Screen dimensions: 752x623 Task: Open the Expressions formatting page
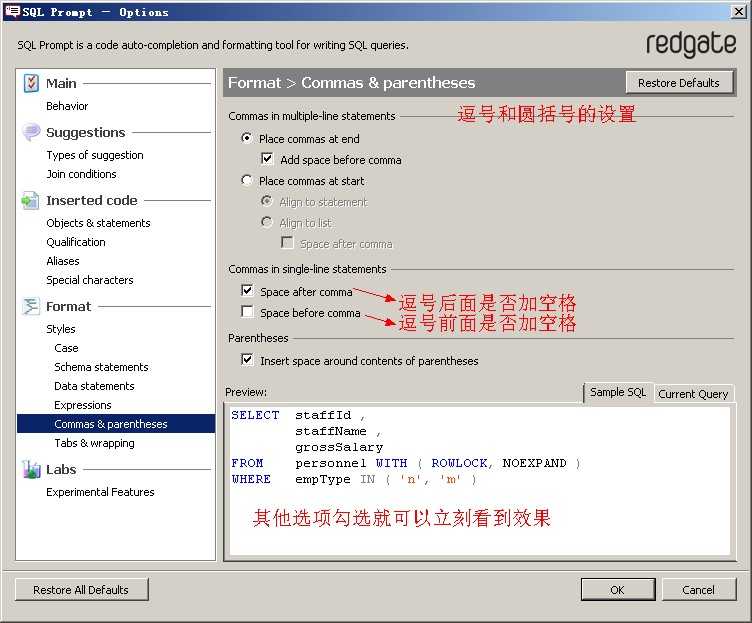(x=82, y=405)
